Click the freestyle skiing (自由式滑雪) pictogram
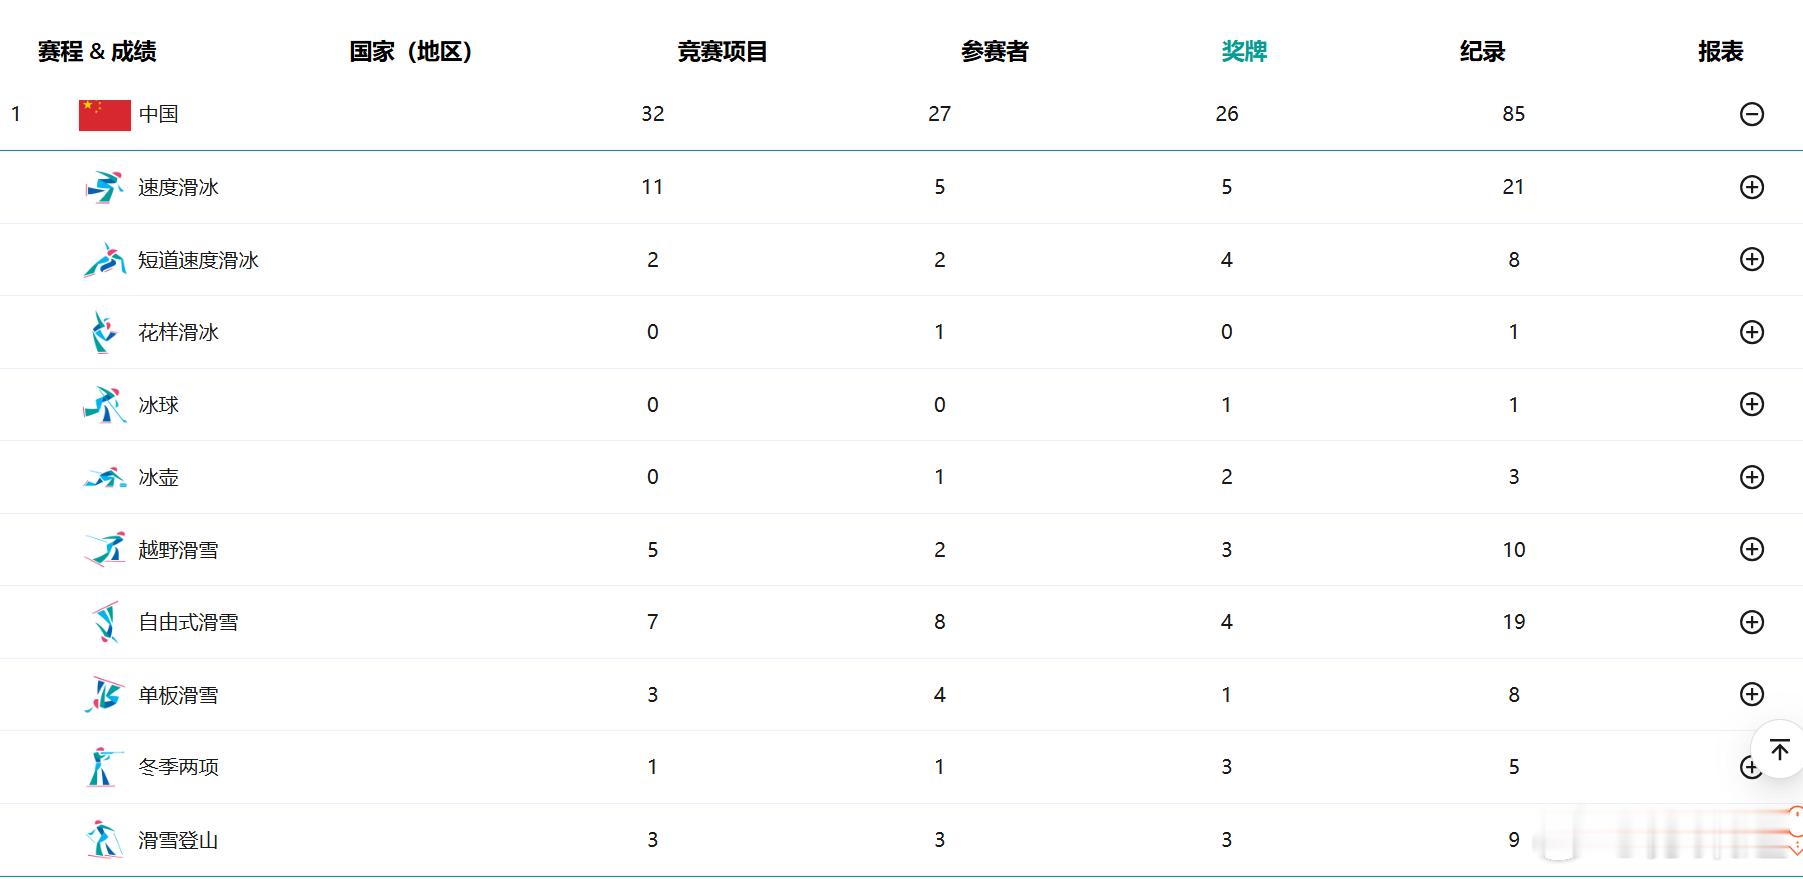The height and width of the screenshot is (879, 1803). coord(105,622)
